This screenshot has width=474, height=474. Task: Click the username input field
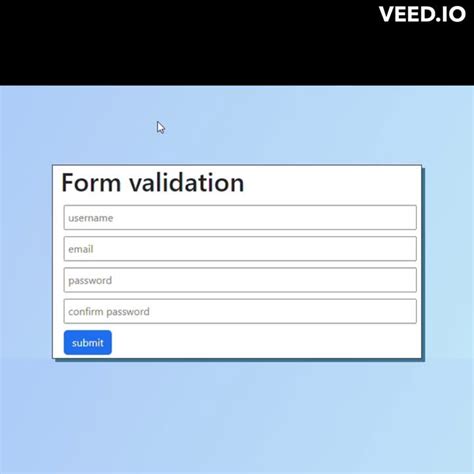240,218
